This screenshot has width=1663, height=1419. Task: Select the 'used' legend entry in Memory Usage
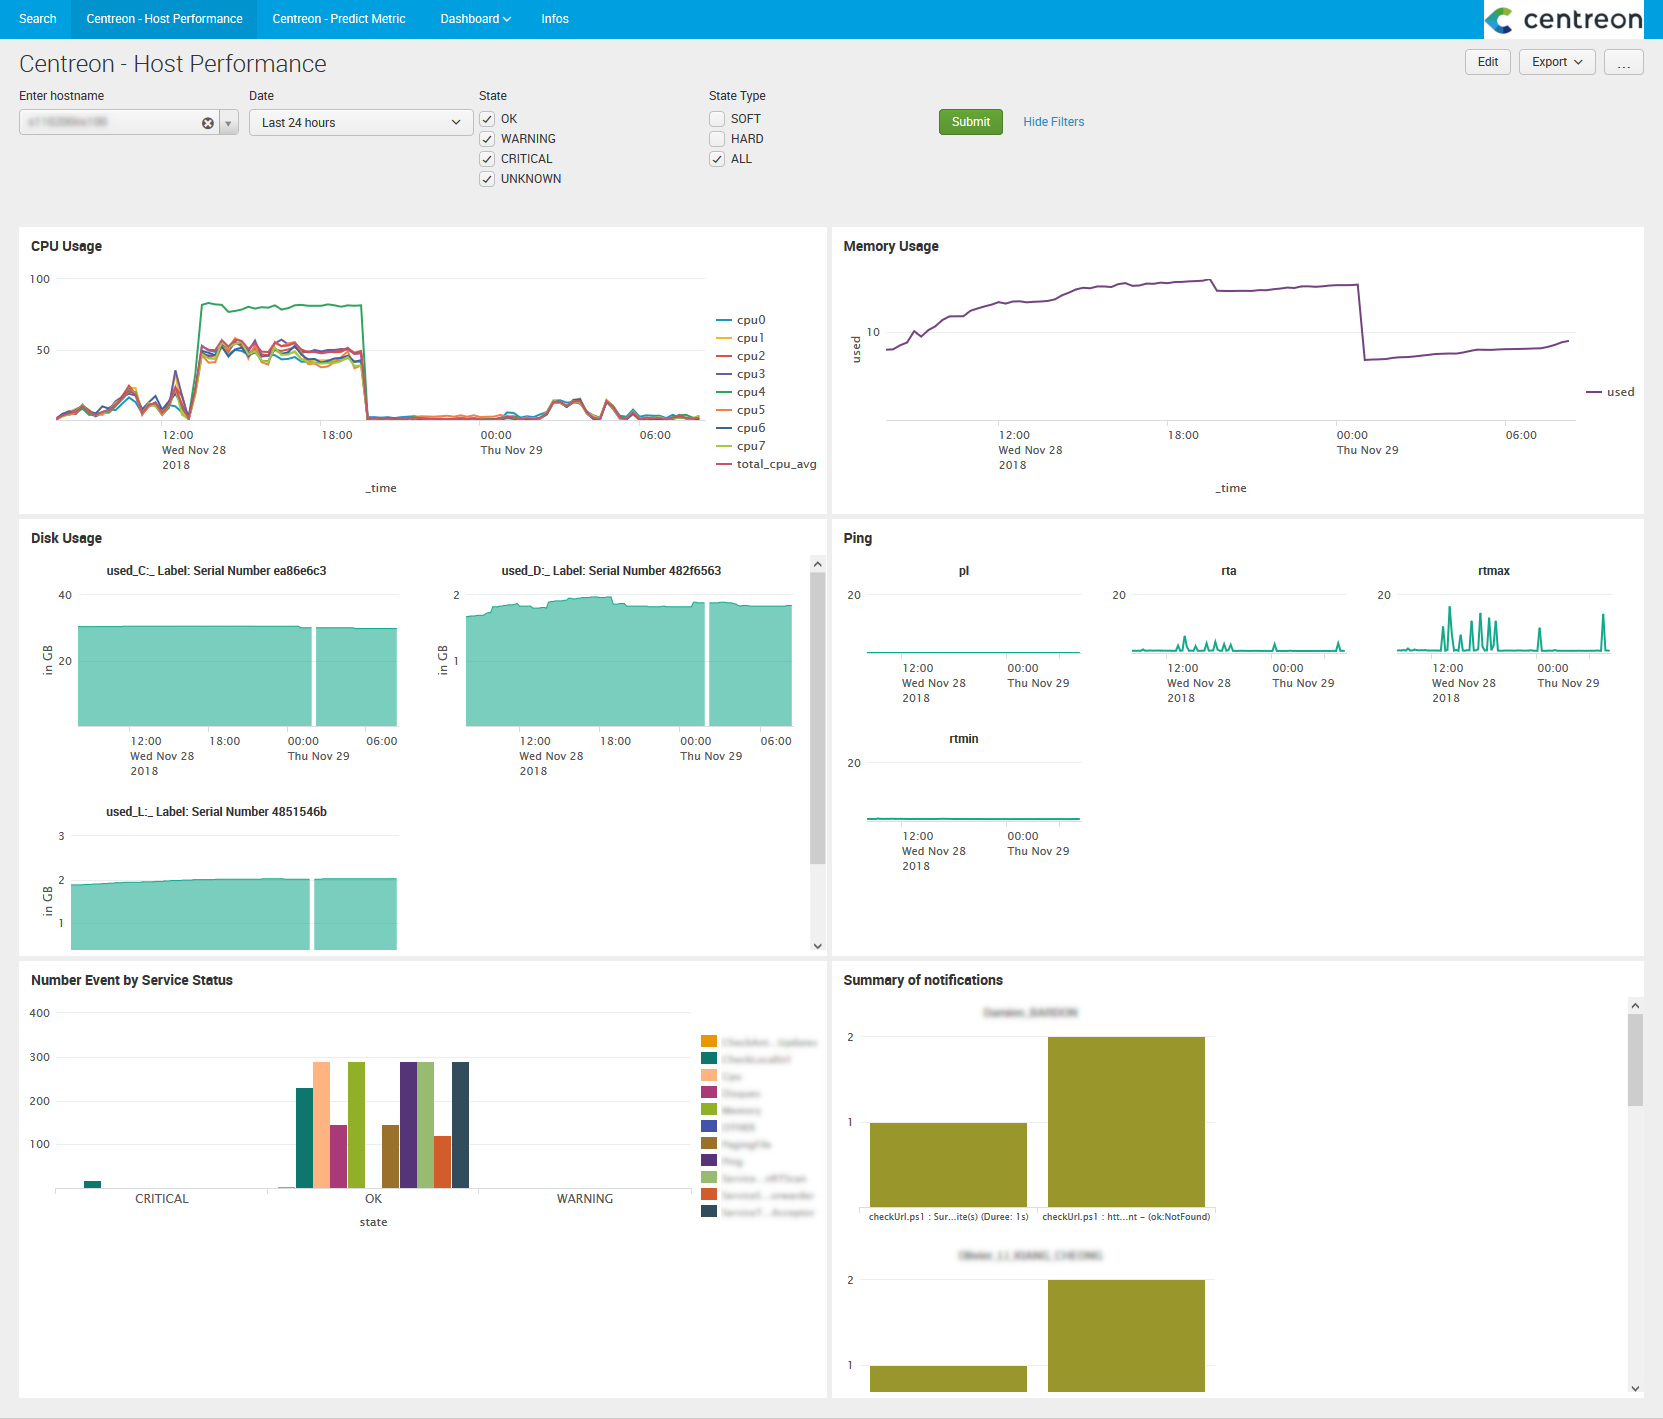[x=1610, y=392]
